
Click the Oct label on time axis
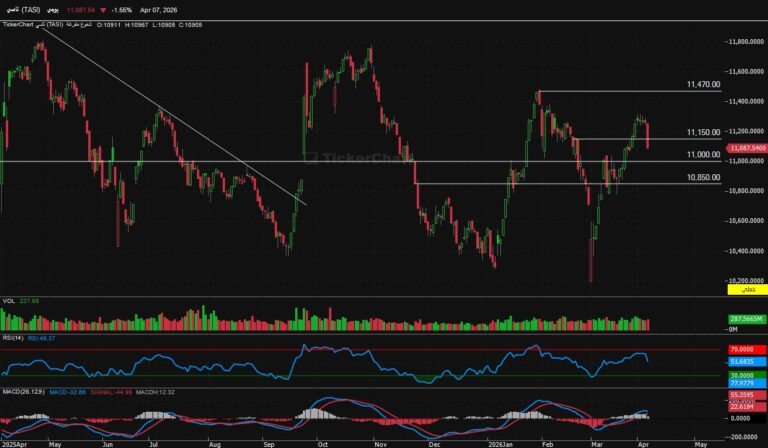[x=324, y=442]
